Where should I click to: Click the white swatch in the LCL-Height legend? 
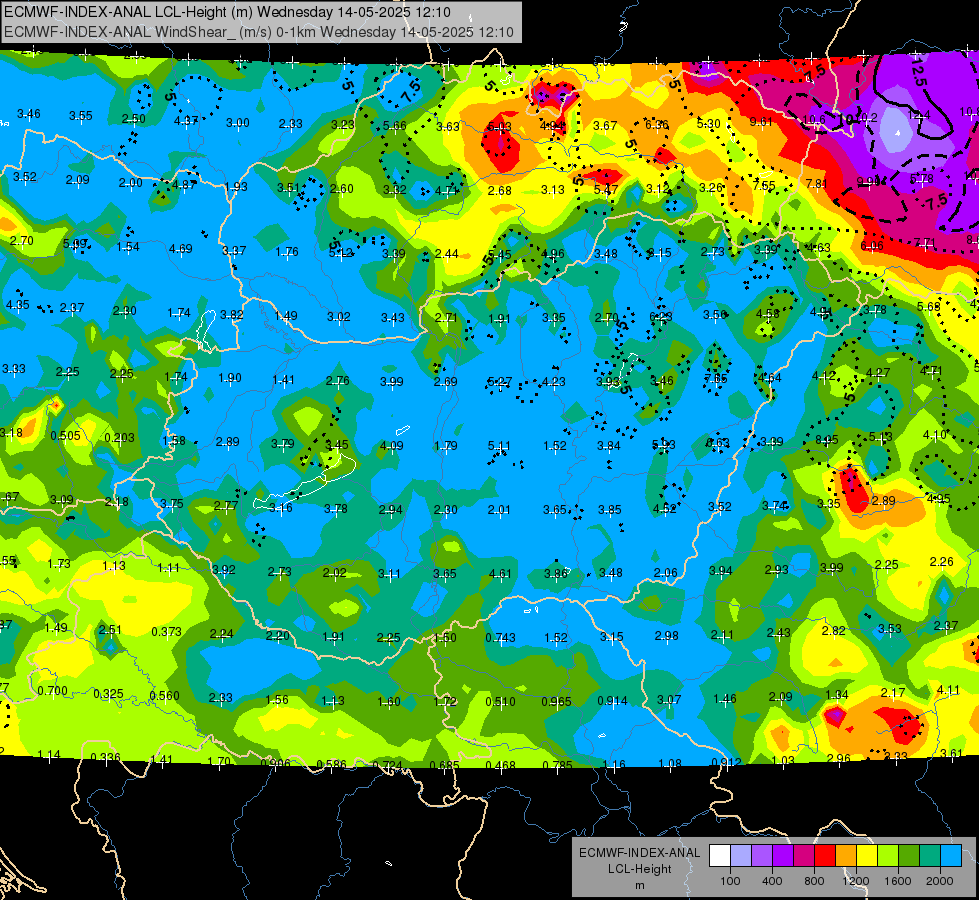point(720,856)
